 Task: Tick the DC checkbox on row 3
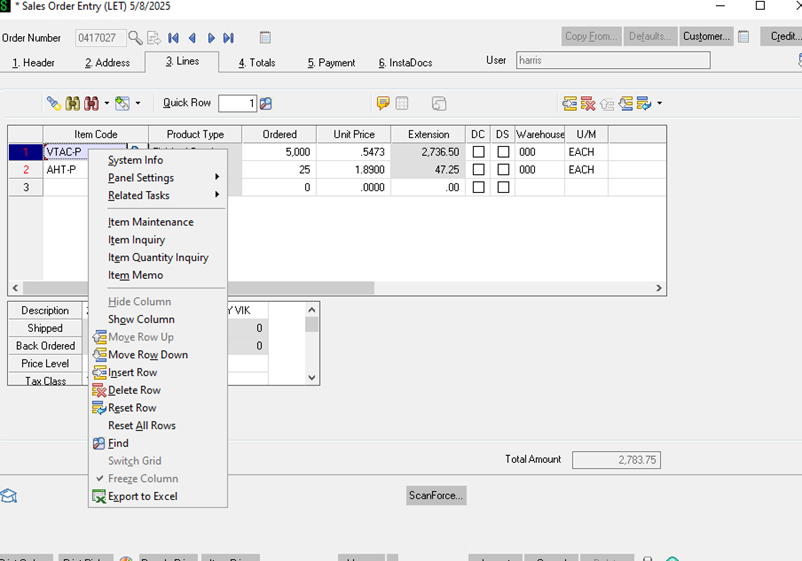(478, 188)
